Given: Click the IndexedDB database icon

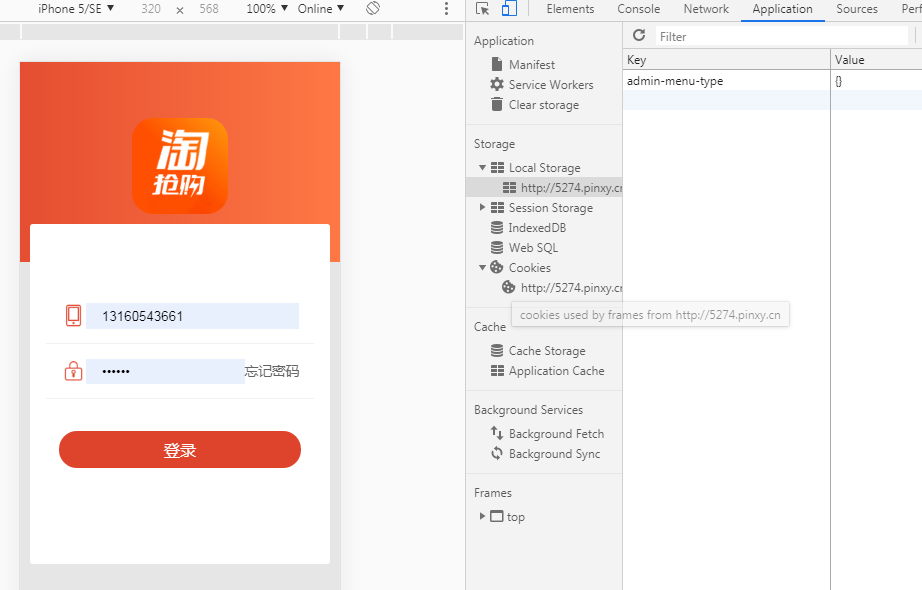Looking at the screenshot, I should pyautogui.click(x=496, y=227).
